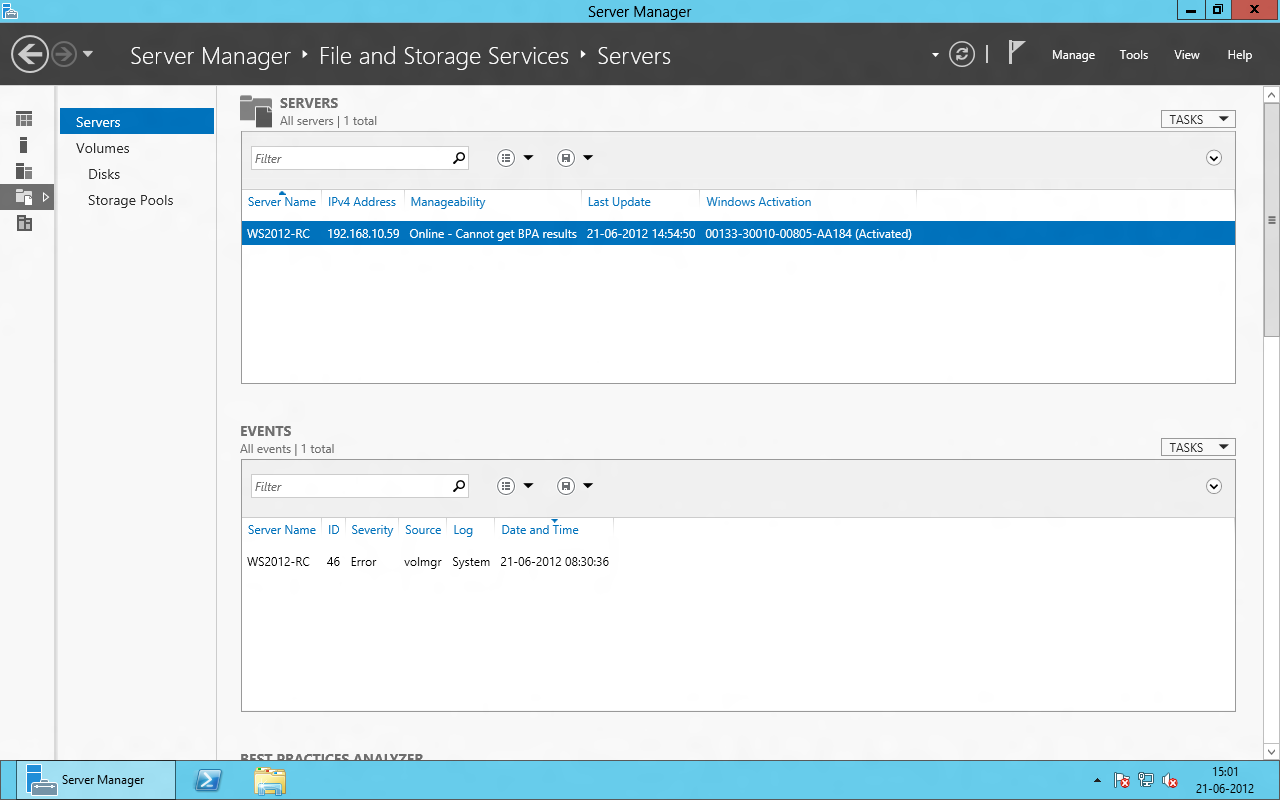1280x800 pixels.
Task: Sort by Windows Activation column header
Action: pyautogui.click(x=759, y=202)
